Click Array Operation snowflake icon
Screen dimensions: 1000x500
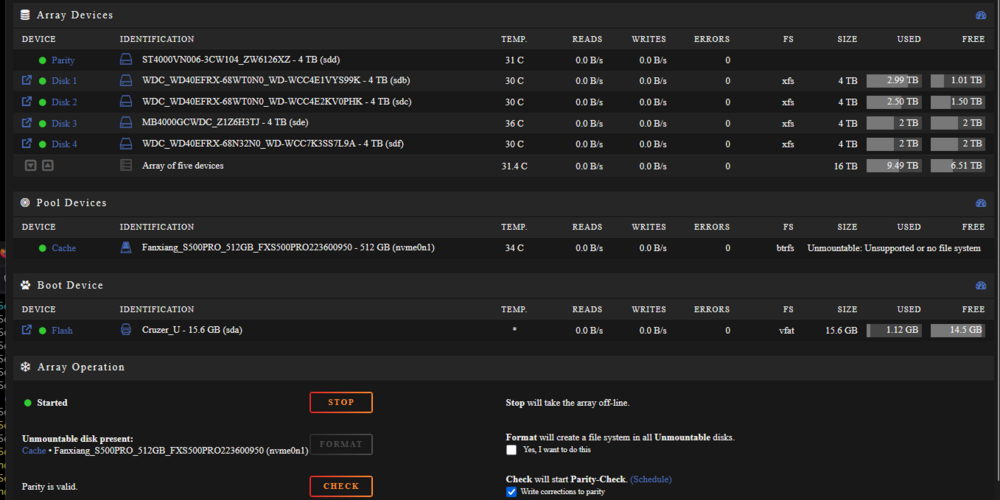[25, 367]
